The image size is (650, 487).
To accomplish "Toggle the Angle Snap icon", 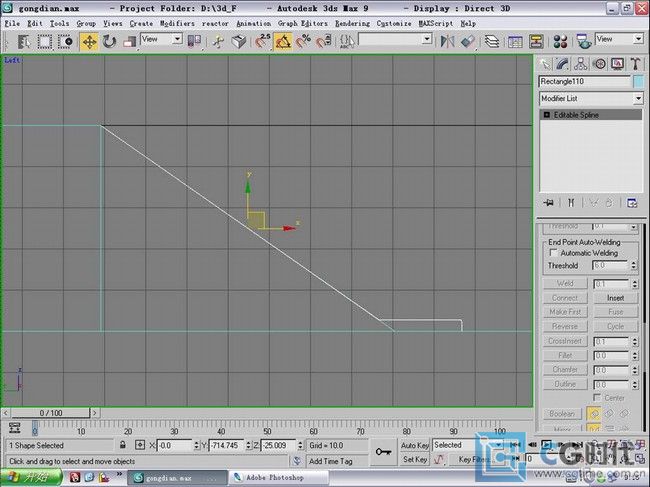I will coord(283,41).
